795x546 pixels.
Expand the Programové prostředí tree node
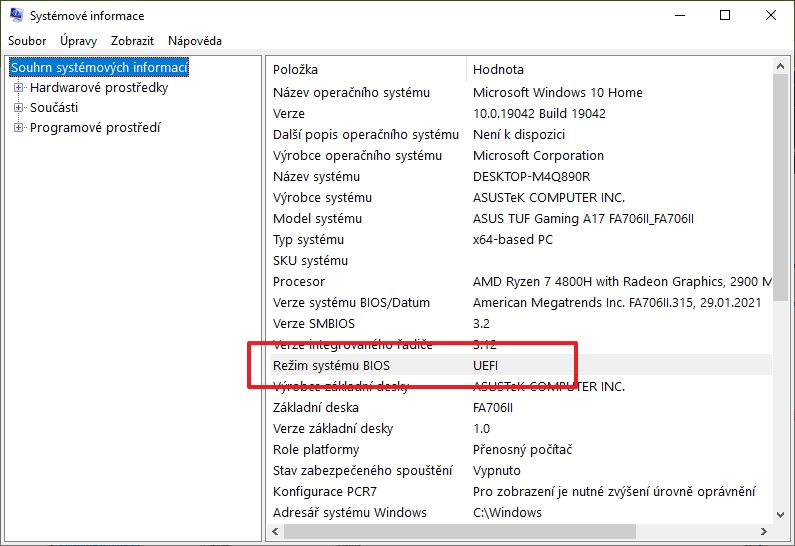click(x=18, y=128)
